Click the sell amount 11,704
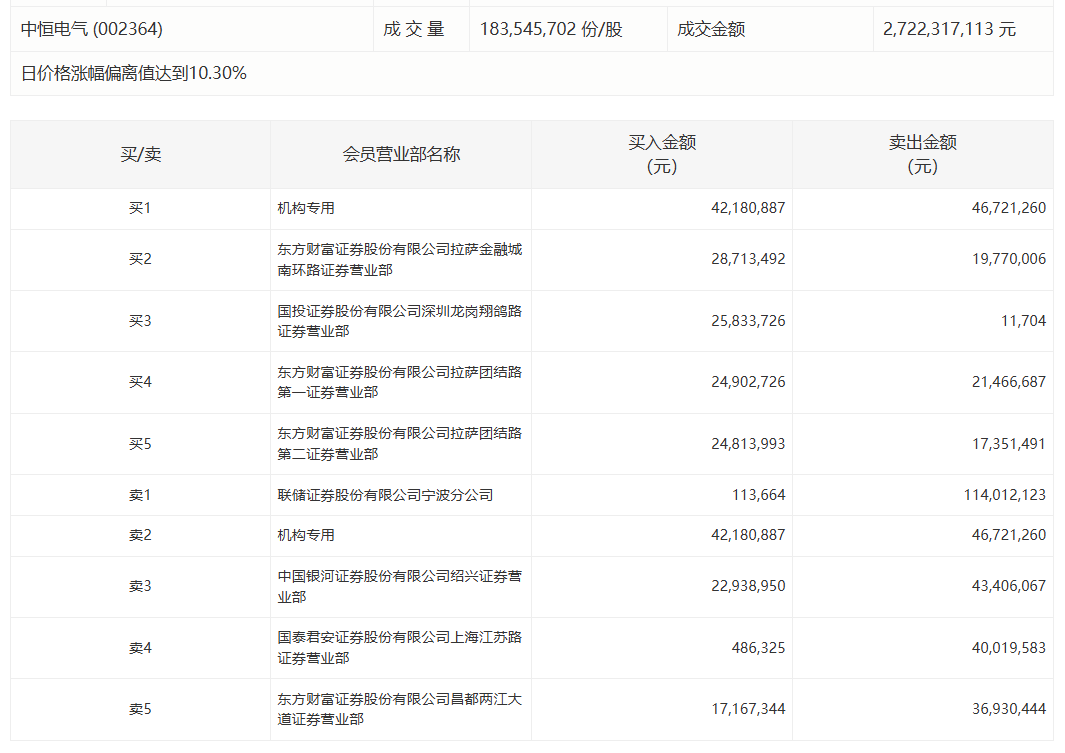 1024,321
